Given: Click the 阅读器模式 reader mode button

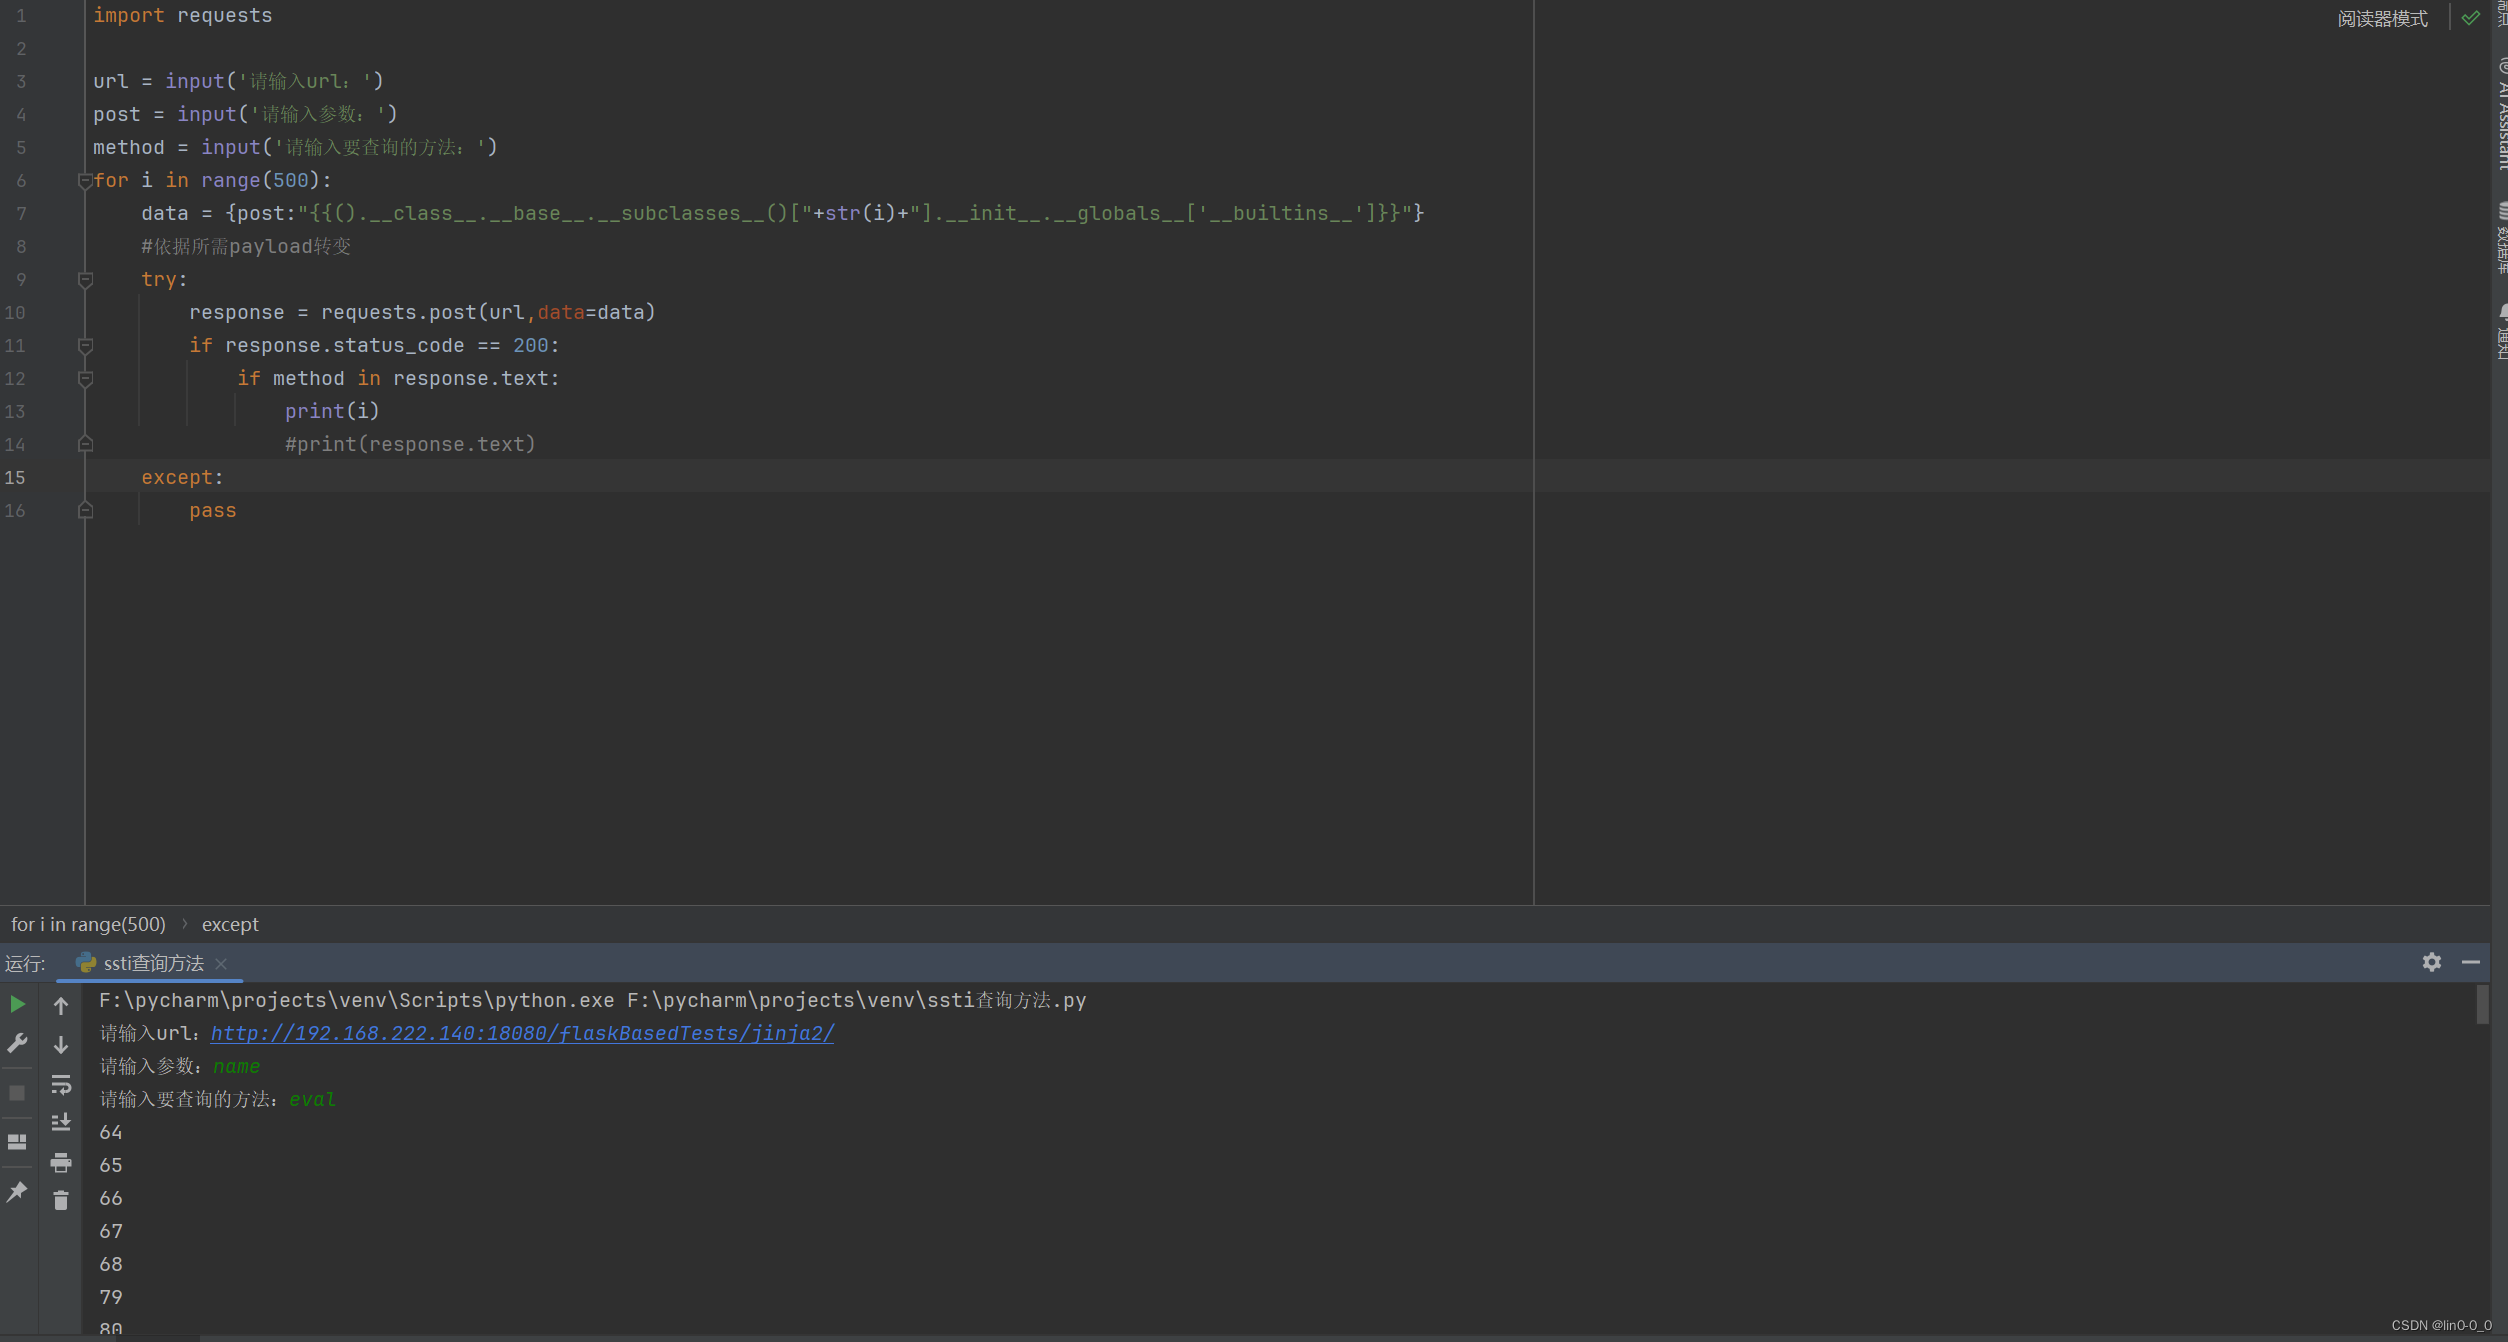Looking at the screenshot, I should [x=2382, y=18].
